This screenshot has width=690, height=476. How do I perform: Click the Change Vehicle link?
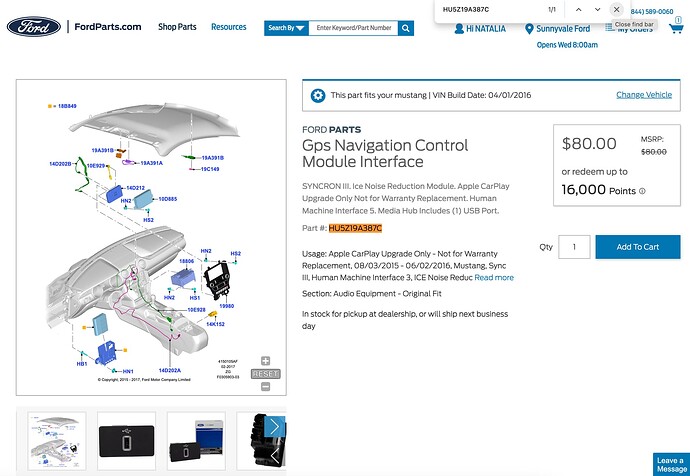coord(643,95)
